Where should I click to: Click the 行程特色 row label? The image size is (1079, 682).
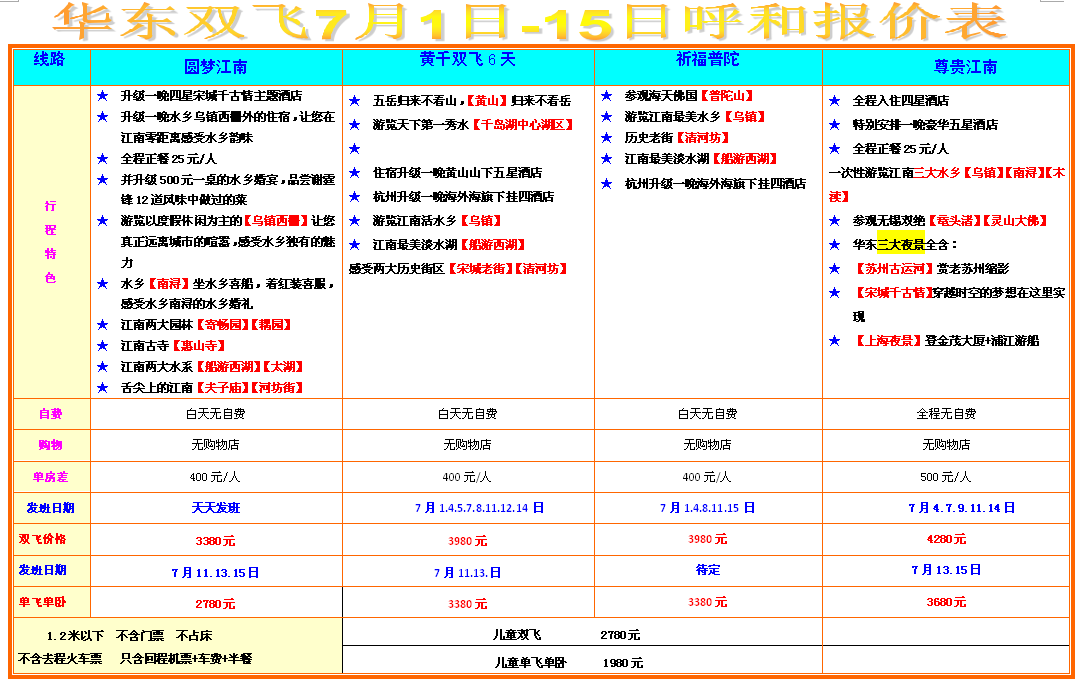pos(51,242)
